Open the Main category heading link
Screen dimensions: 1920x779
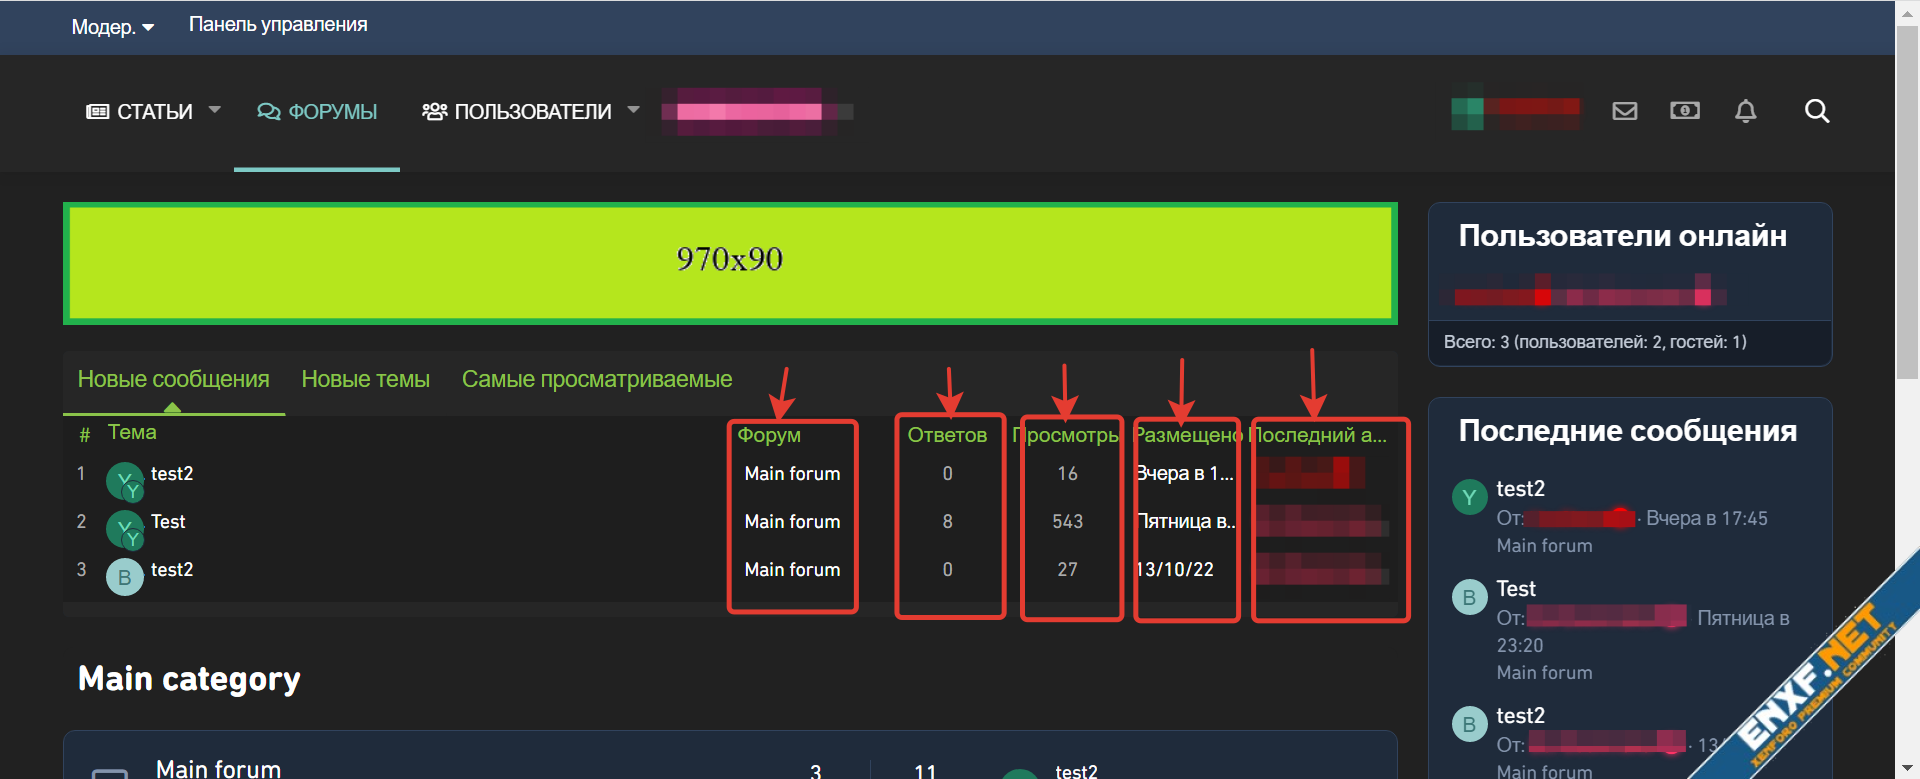(x=189, y=679)
